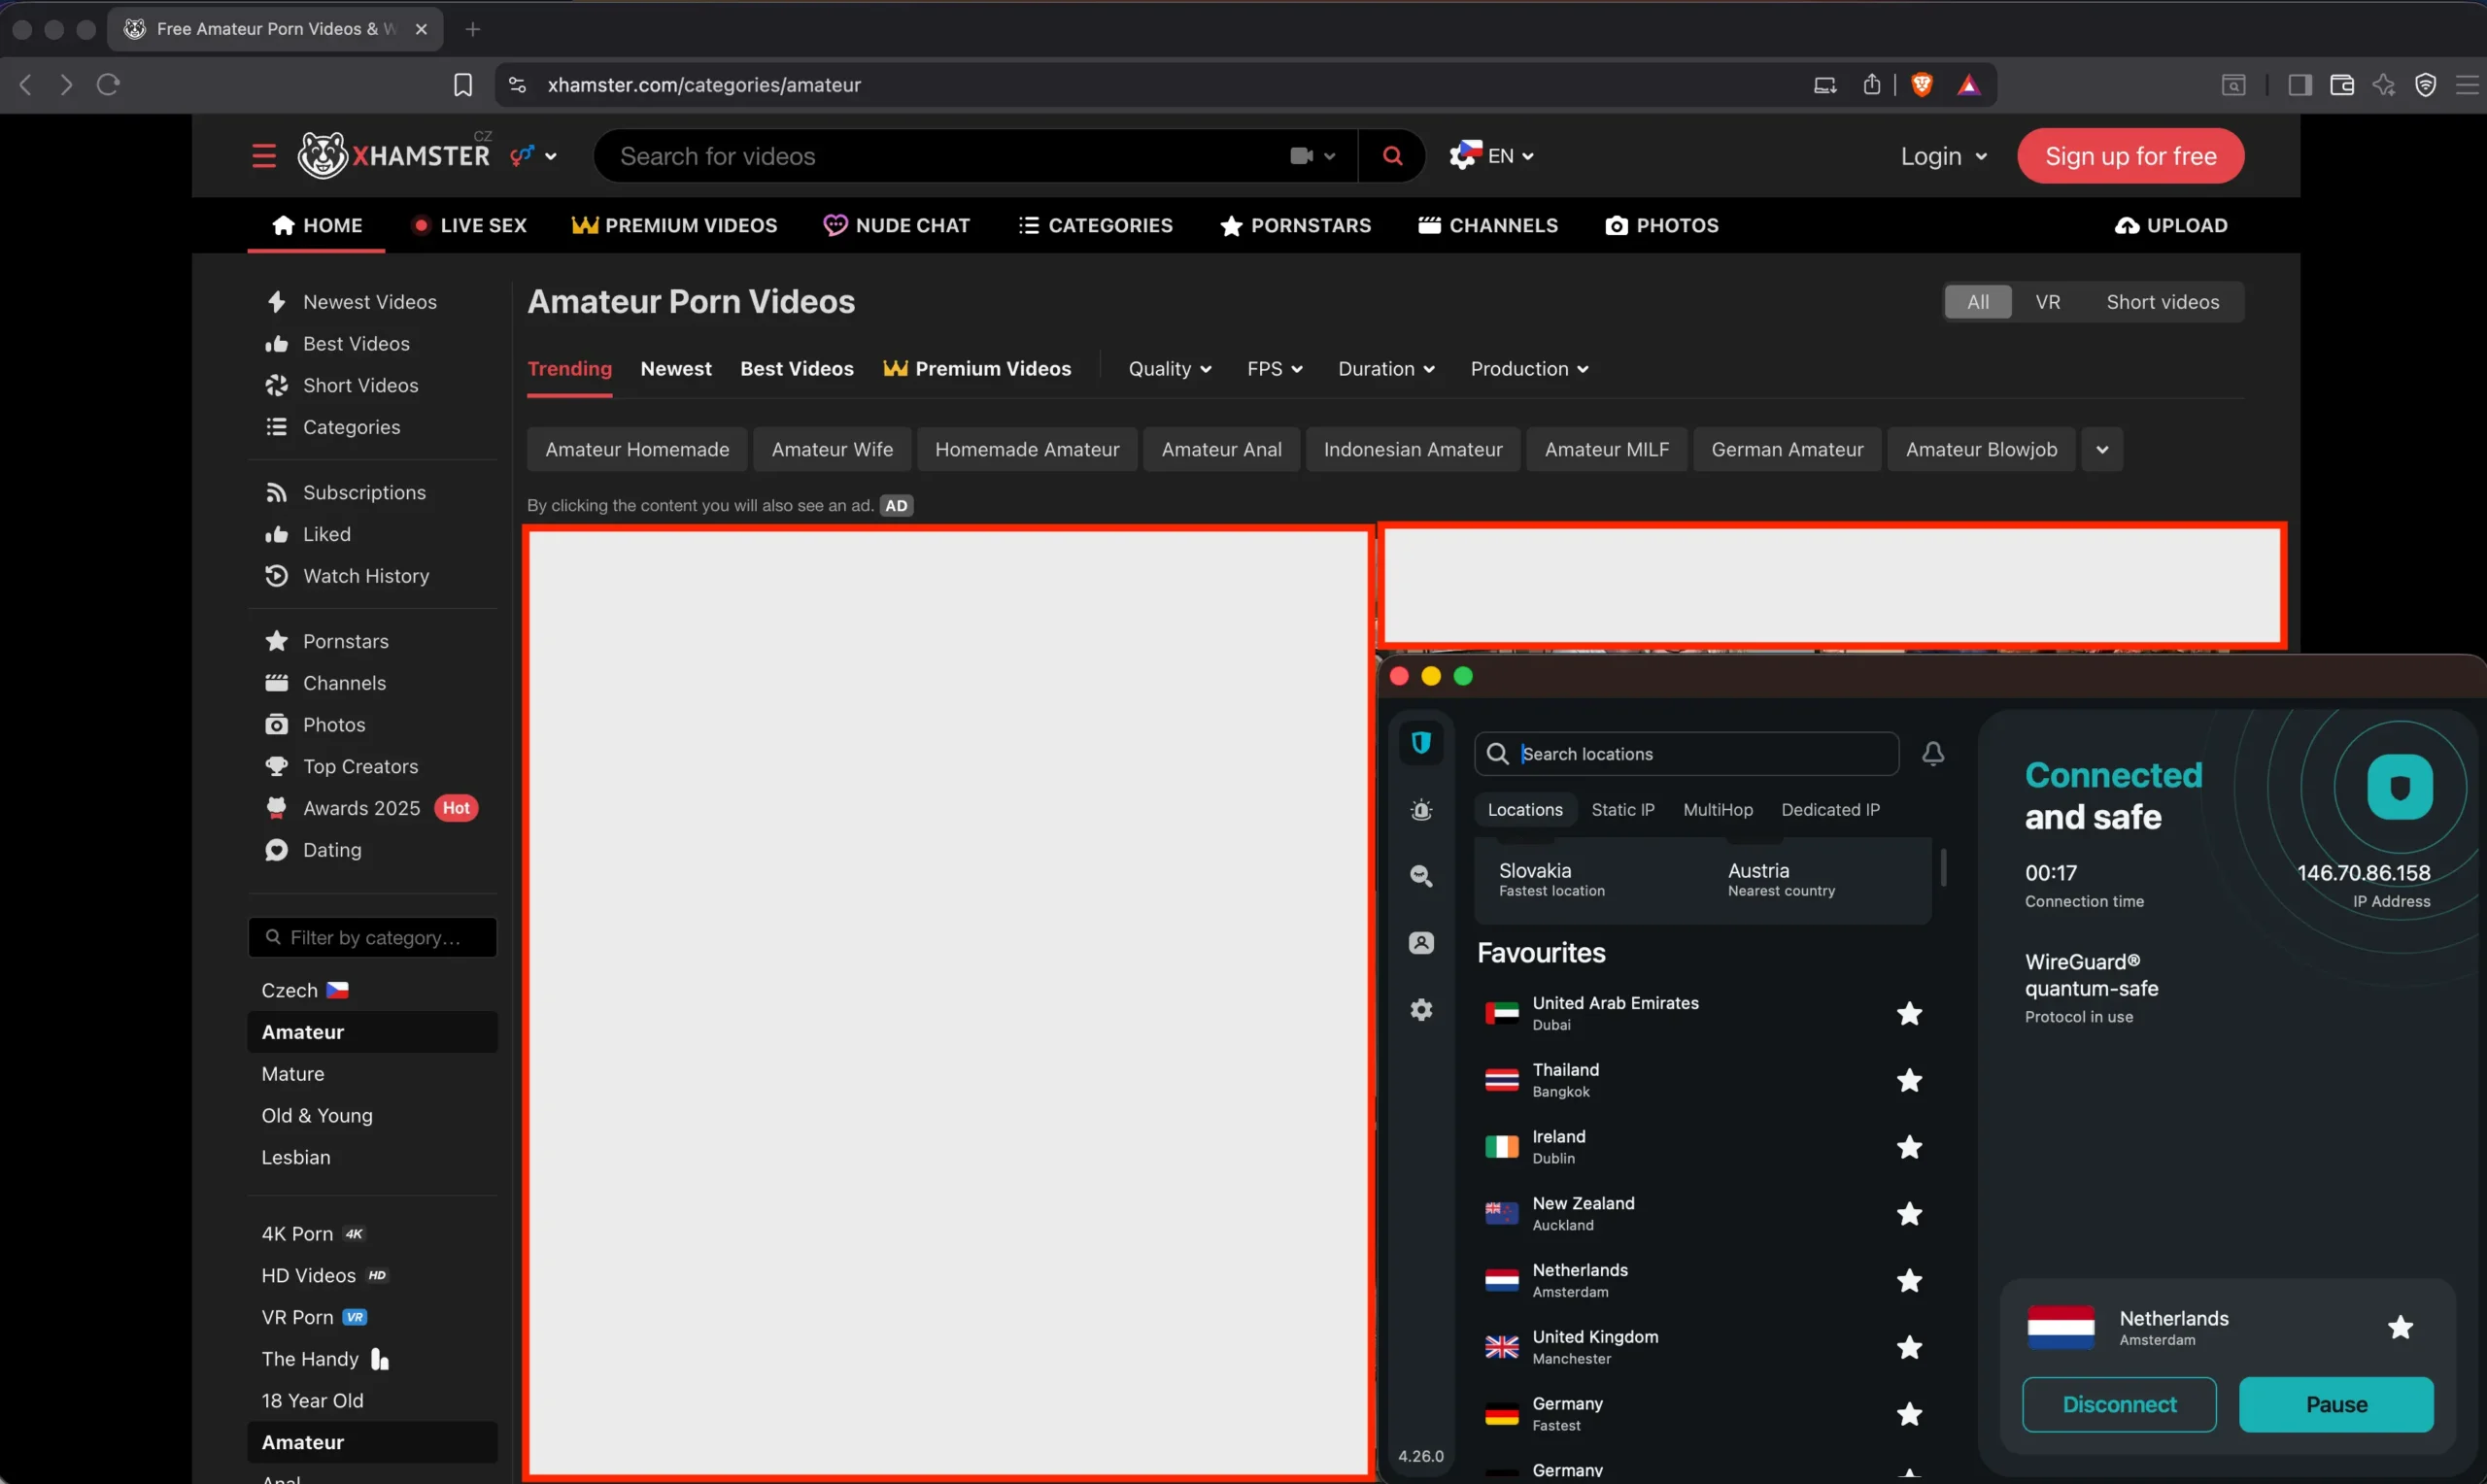Click the Sign up for free button

tap(2130, 156)
